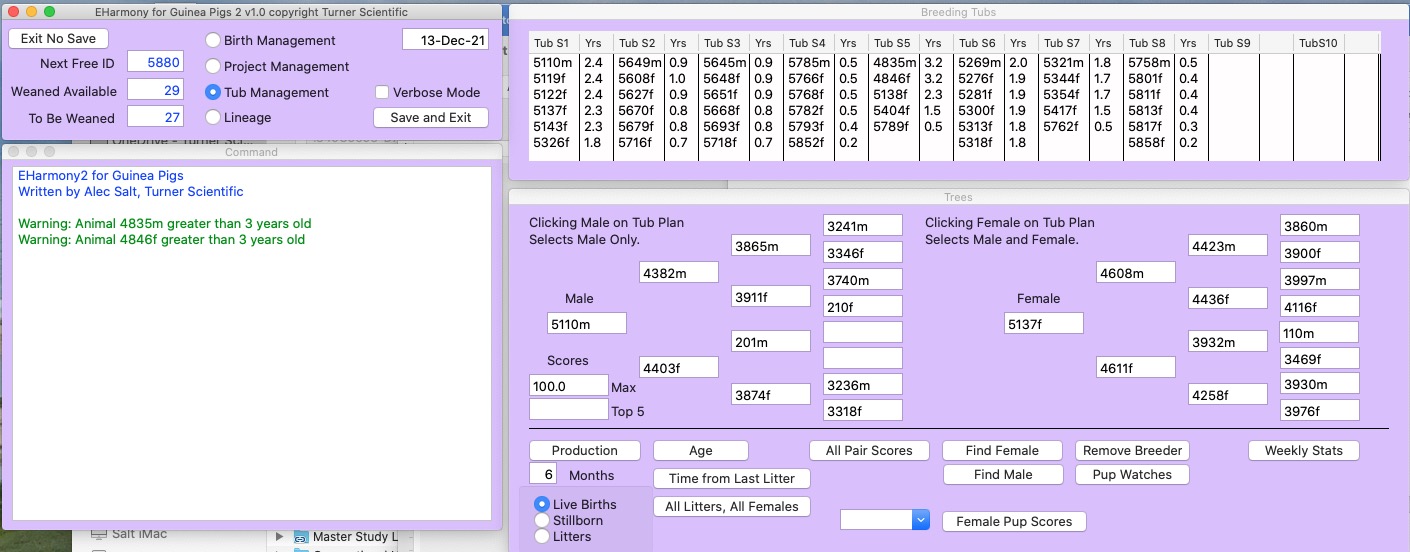This screenshot has height=552, width=1410.
Task: Choose the Project Management option
Action: (213, 67)
